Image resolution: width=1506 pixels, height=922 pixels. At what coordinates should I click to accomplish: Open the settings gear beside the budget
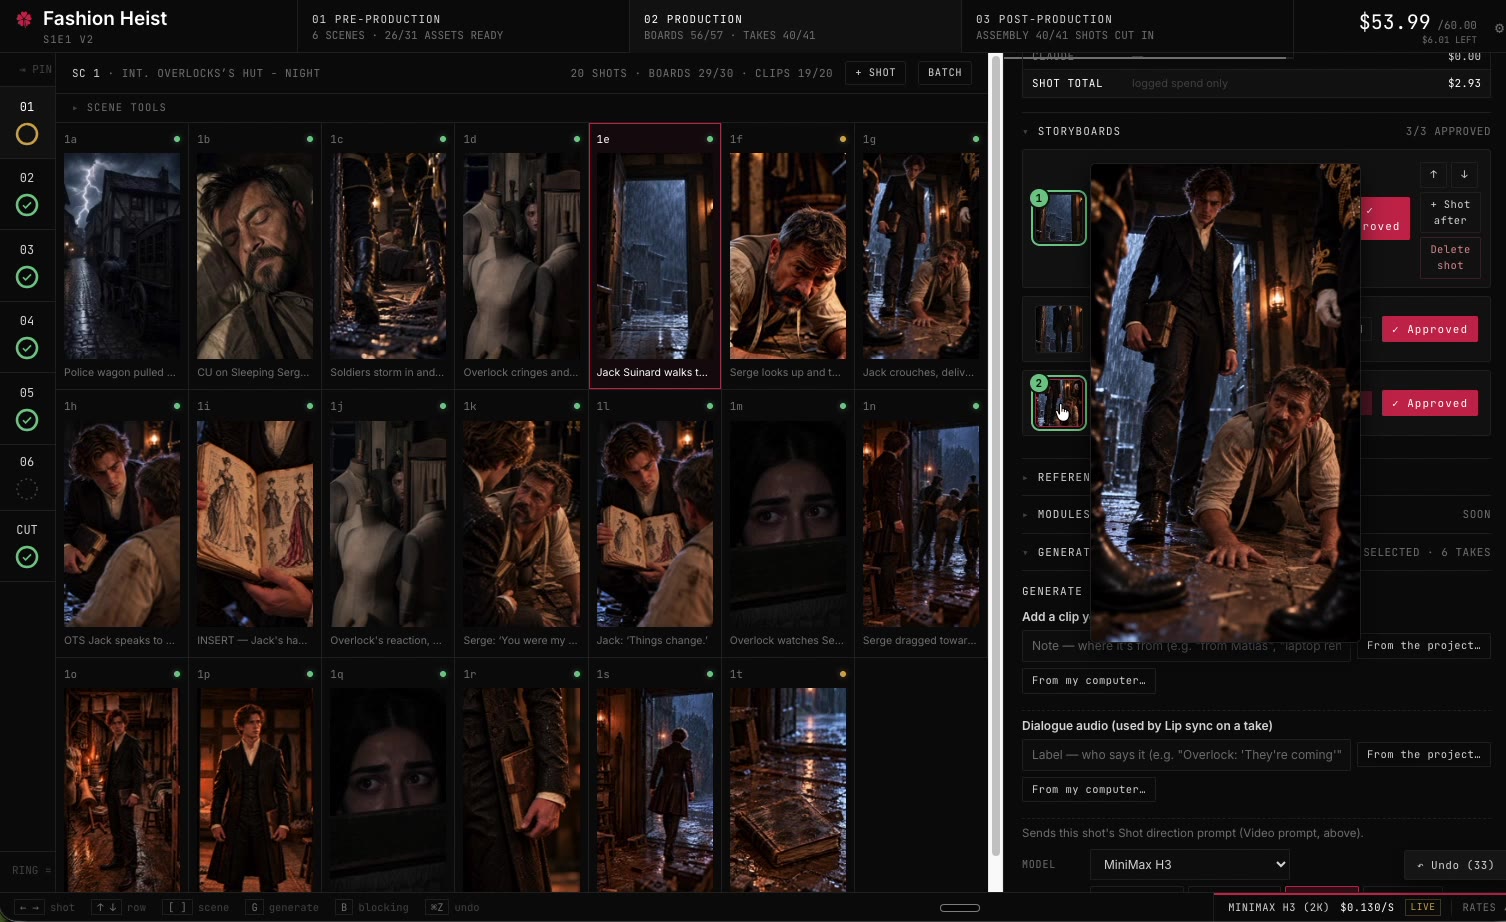(x=1498, y=28)
